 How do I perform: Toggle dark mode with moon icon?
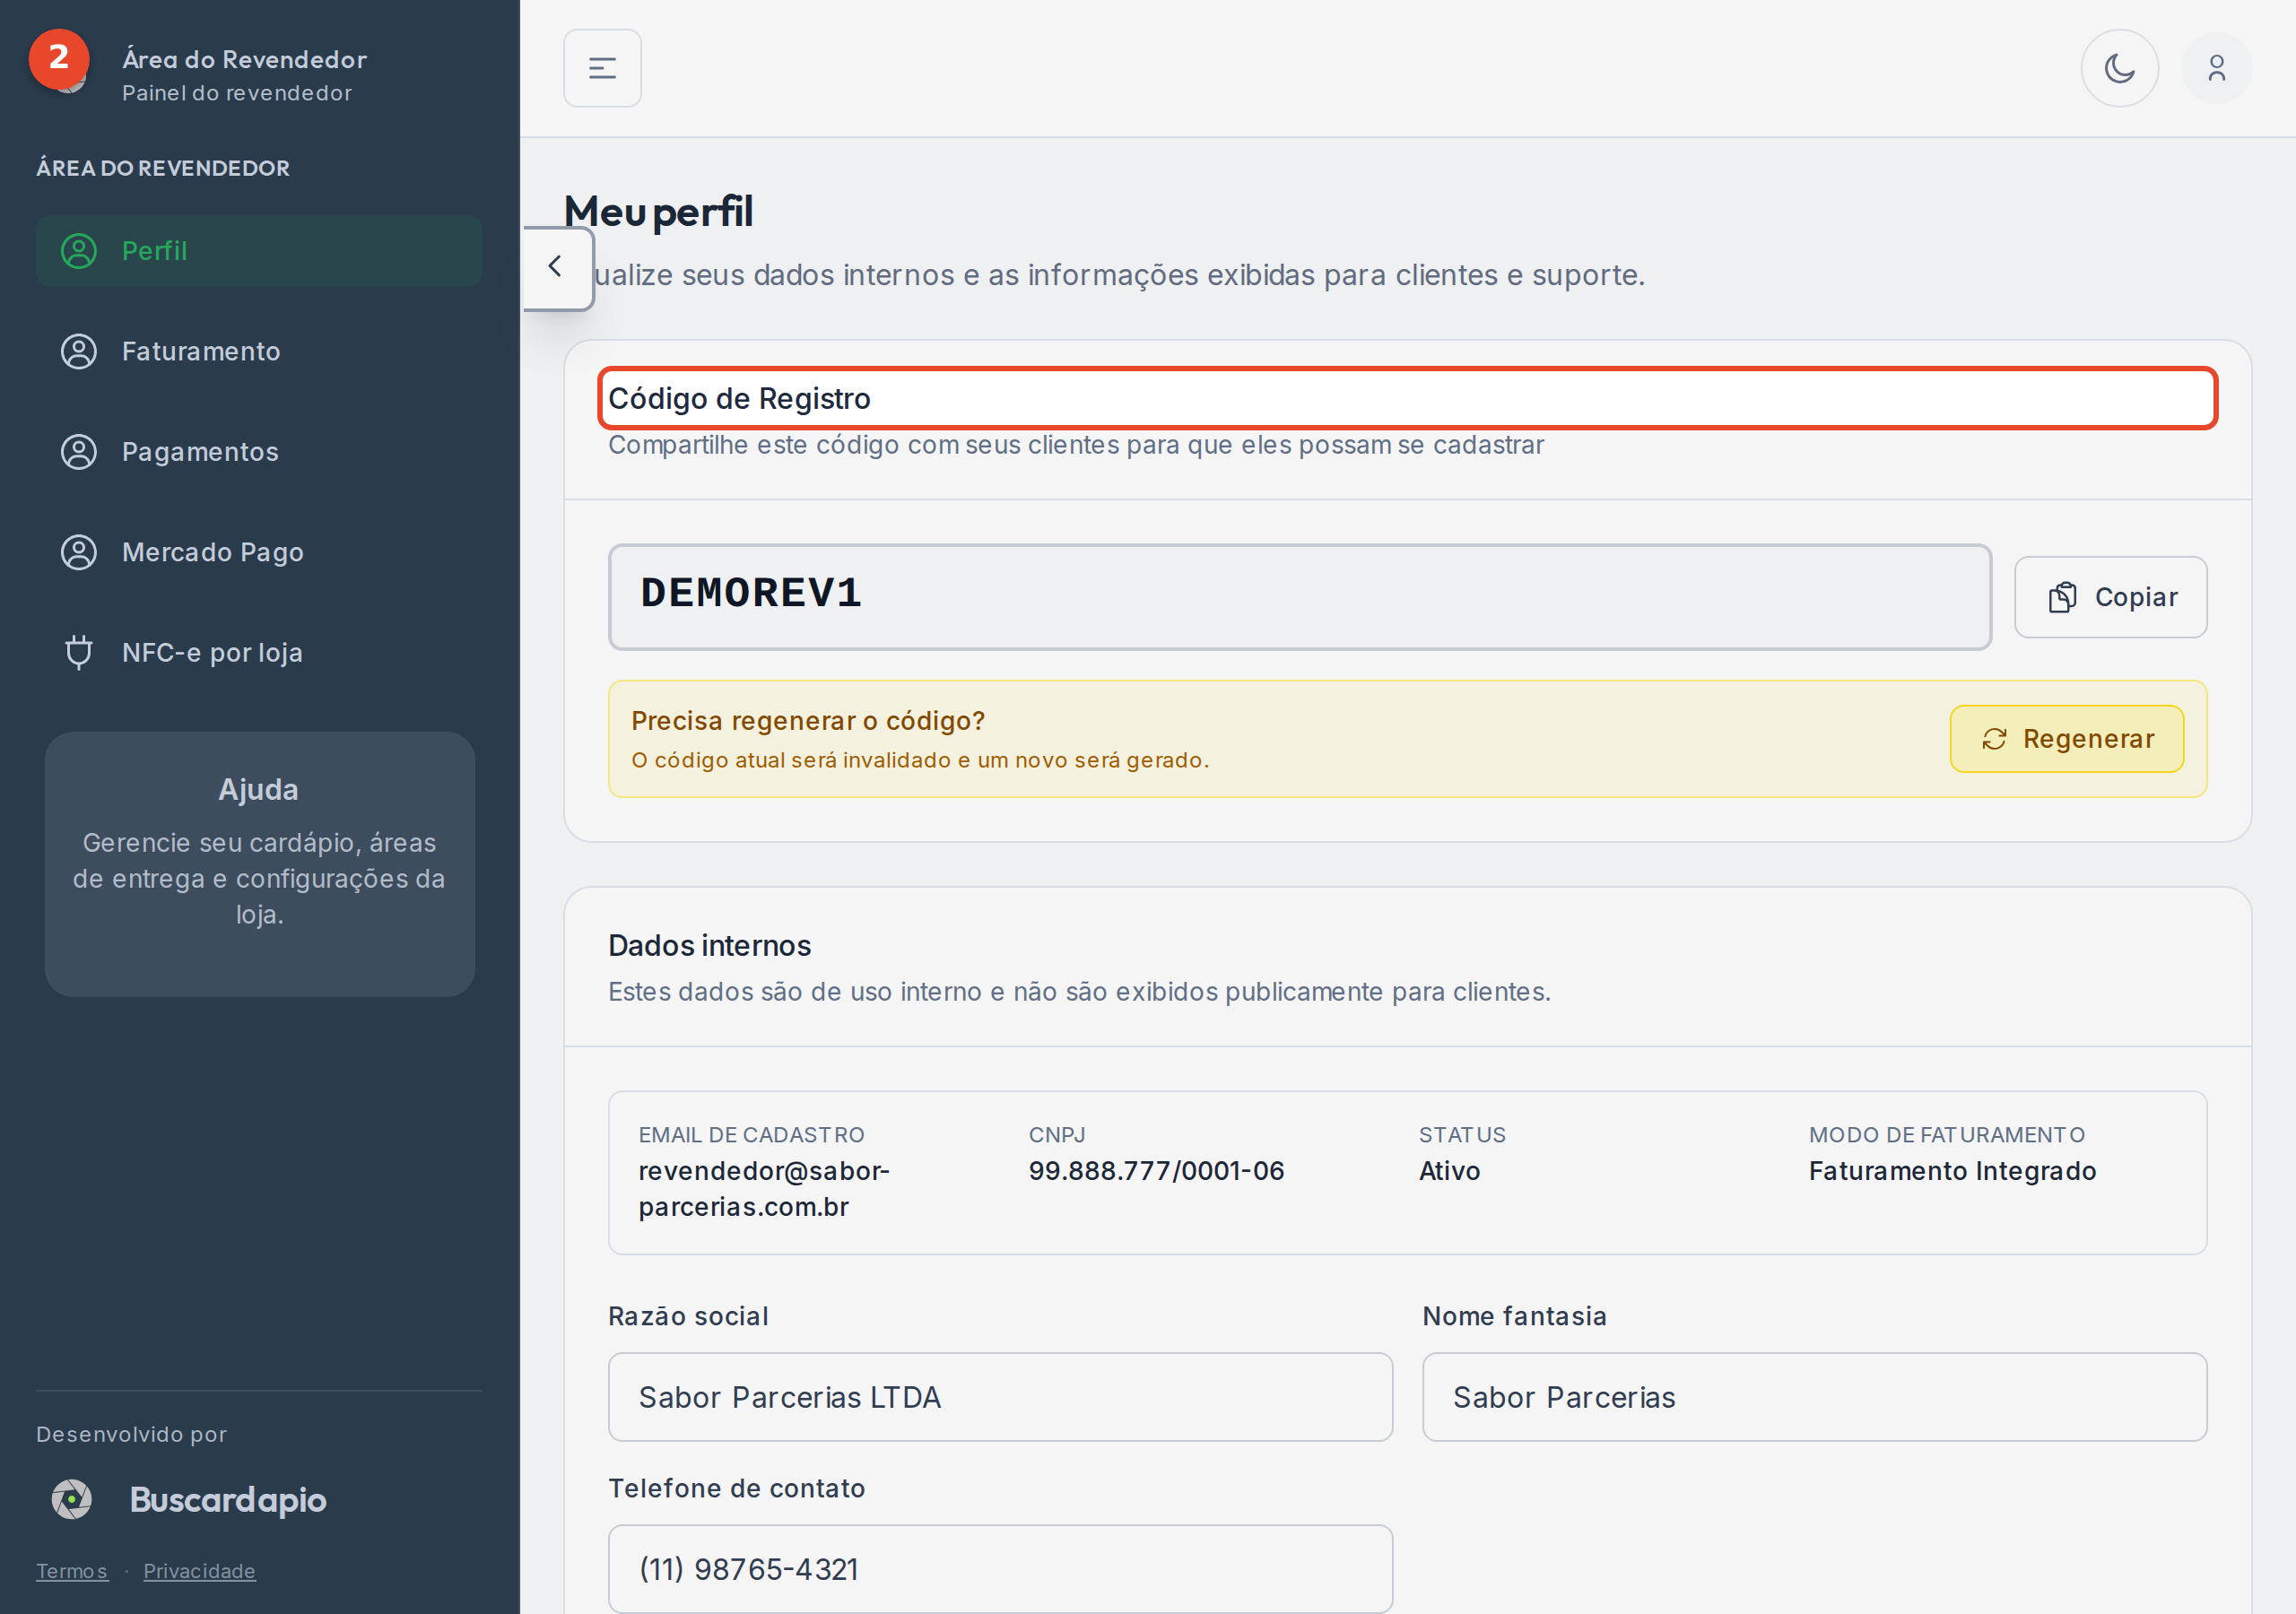click(x=2119, y=68)
